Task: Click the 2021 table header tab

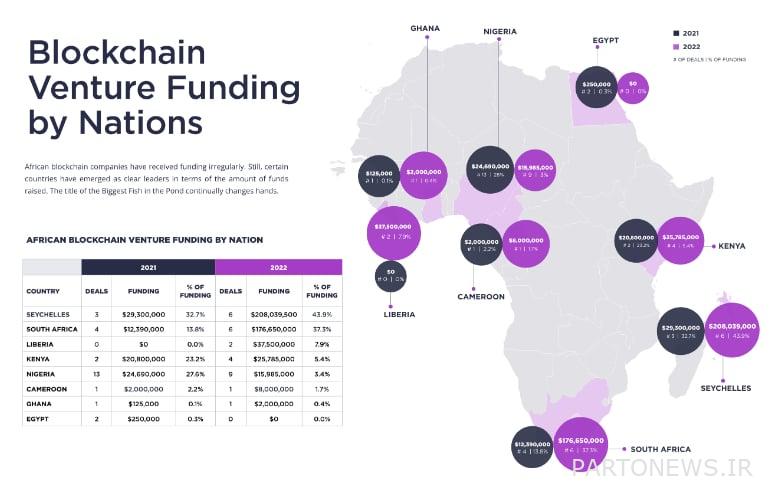Action: [148, 267]
